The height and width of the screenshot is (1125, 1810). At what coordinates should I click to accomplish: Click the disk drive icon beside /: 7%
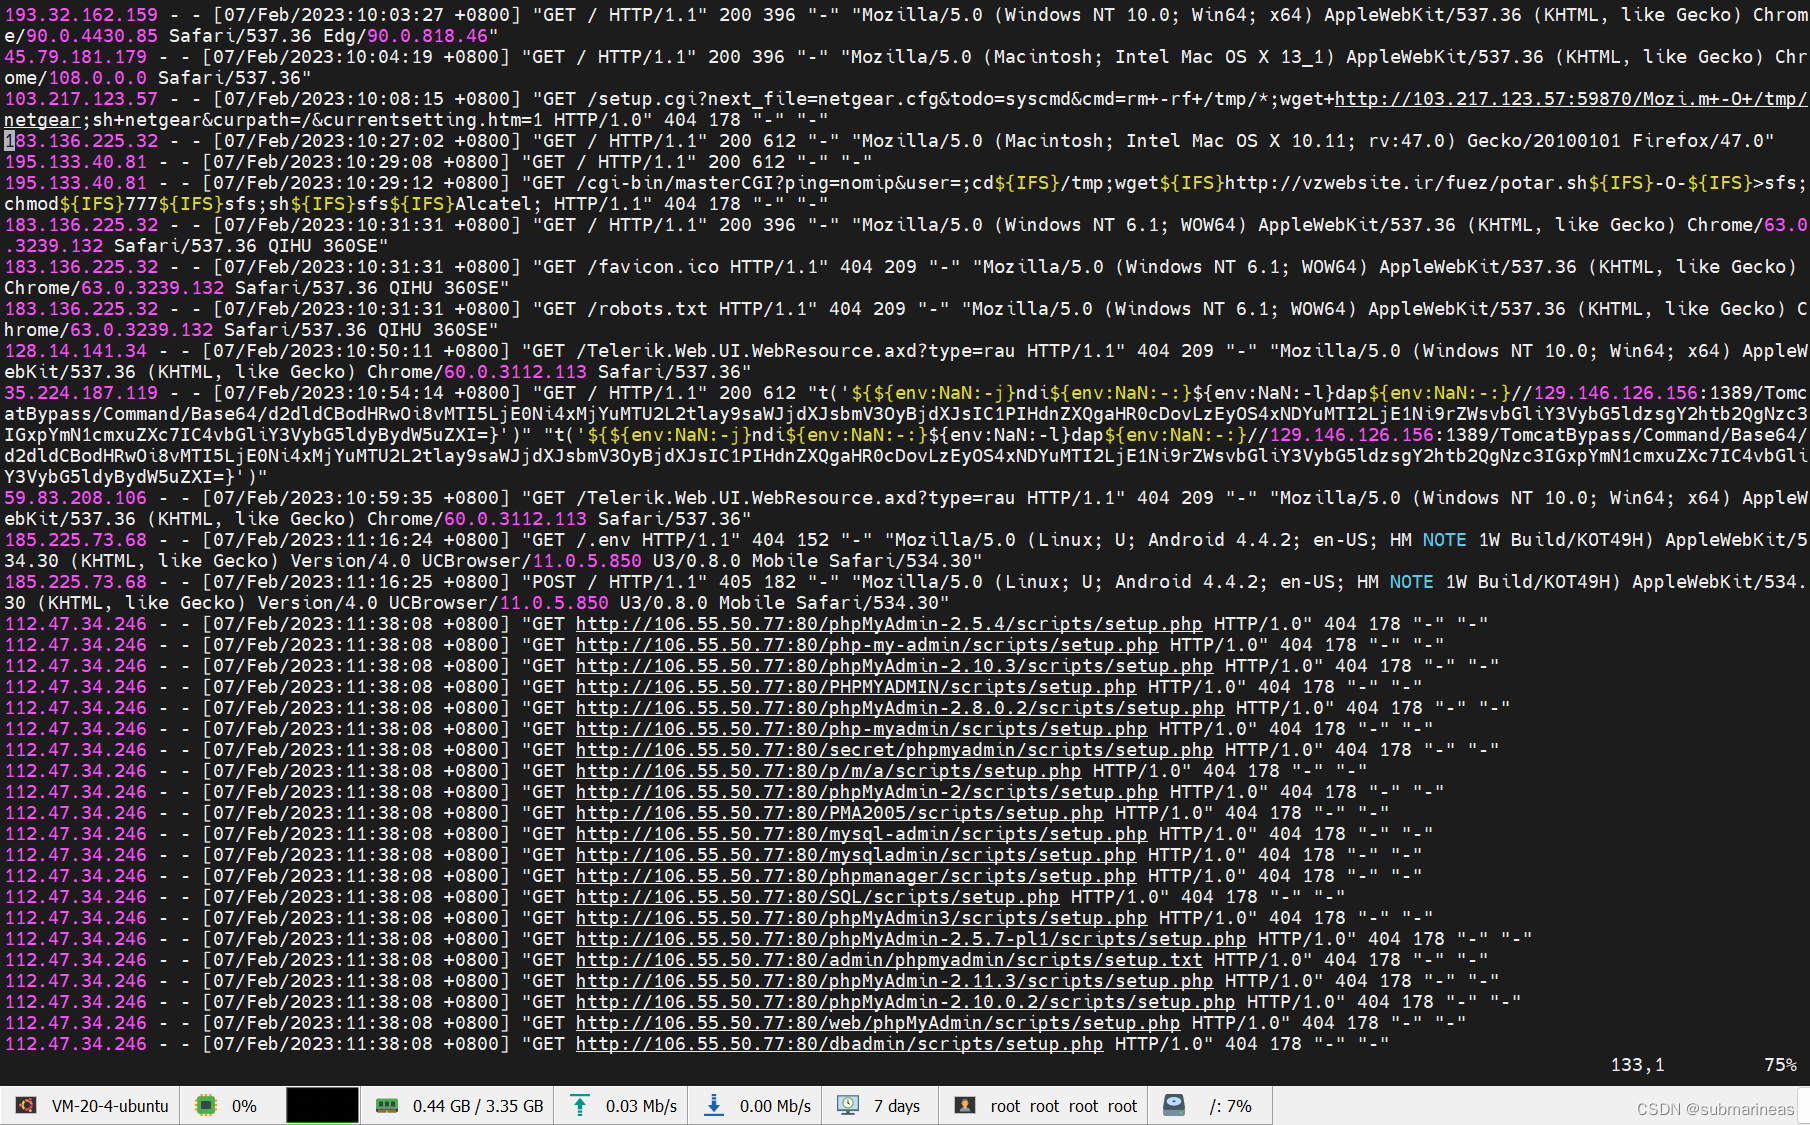(1174, 1105)
